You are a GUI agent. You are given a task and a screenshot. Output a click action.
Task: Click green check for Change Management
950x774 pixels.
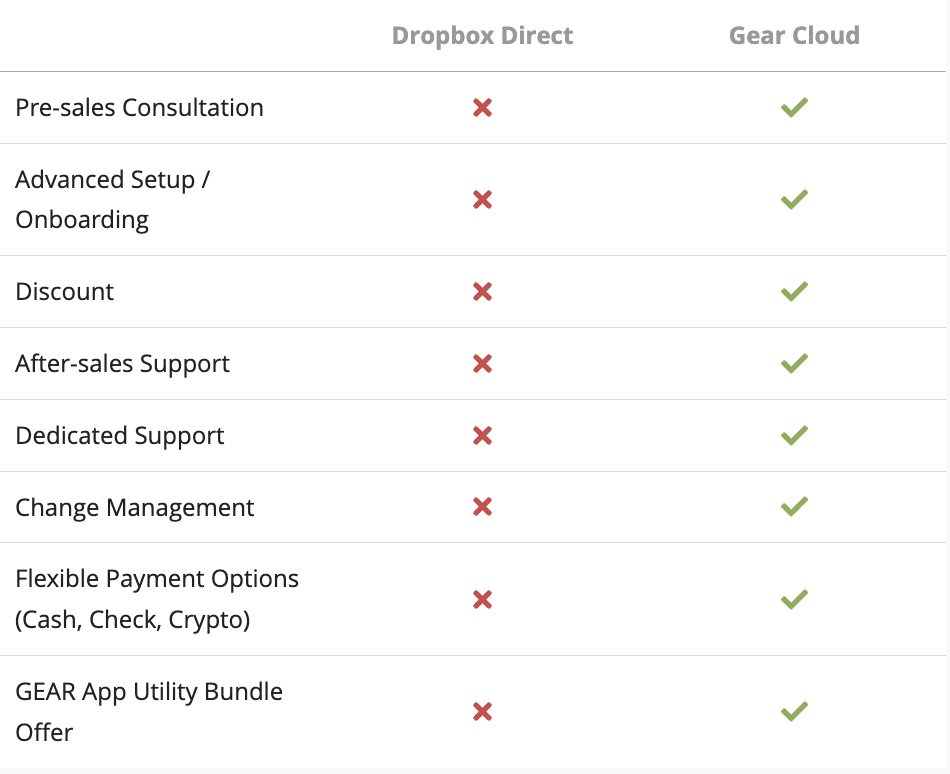click(794, 506)
